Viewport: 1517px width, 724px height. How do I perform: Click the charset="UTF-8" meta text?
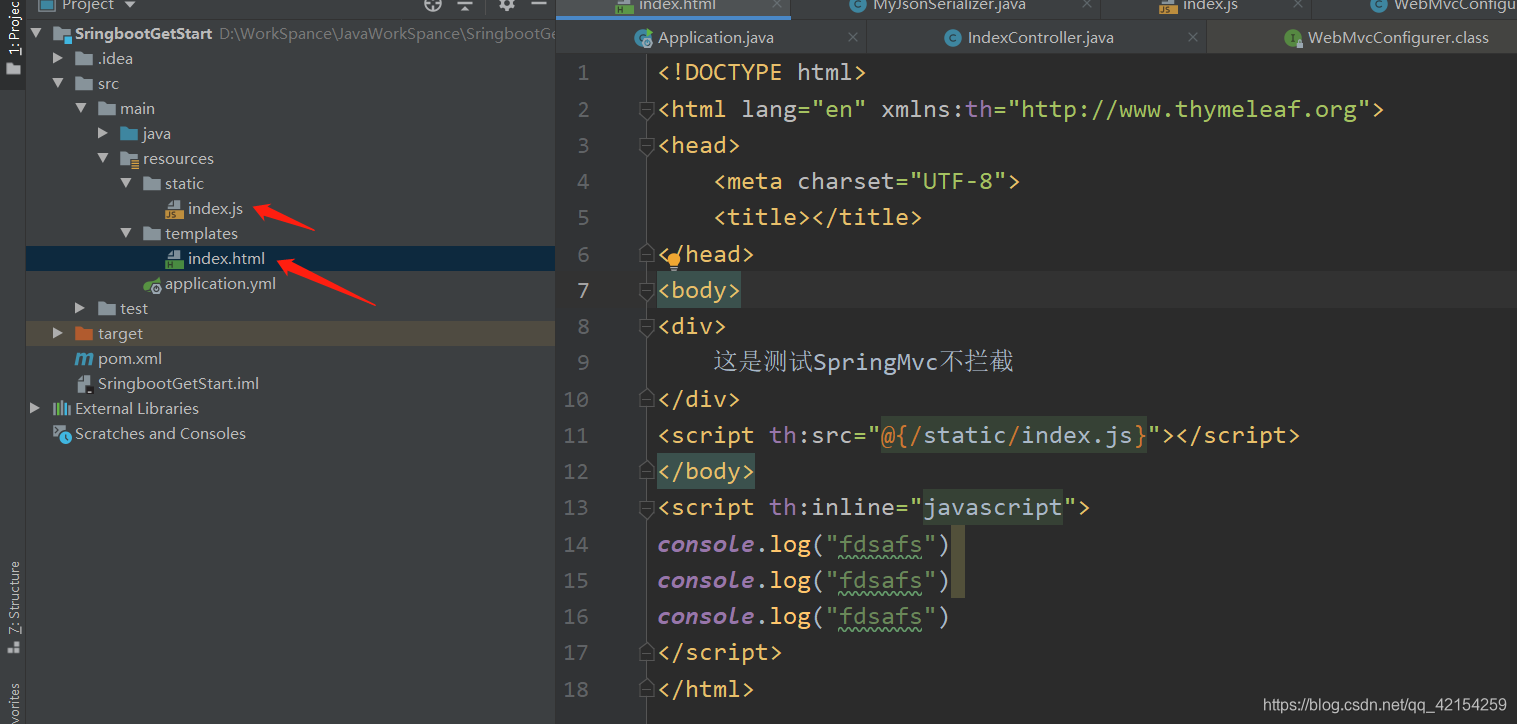coord(901,182)
